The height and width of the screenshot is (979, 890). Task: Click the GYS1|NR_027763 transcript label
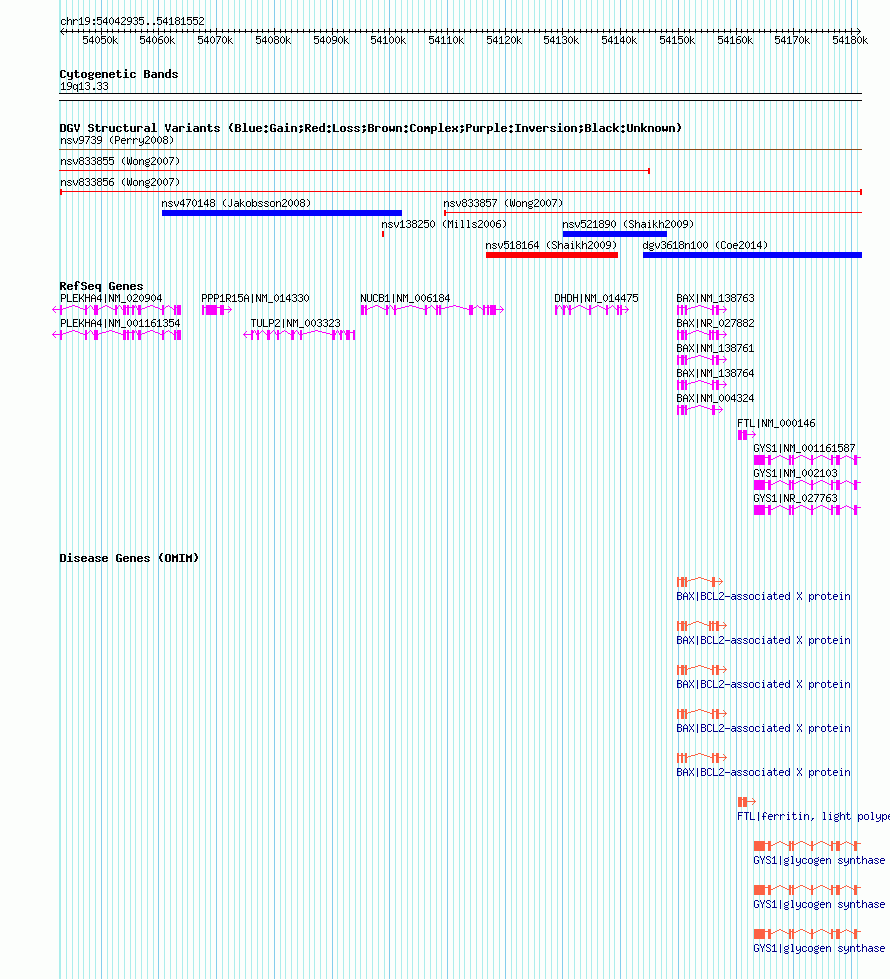coord(795,498)
